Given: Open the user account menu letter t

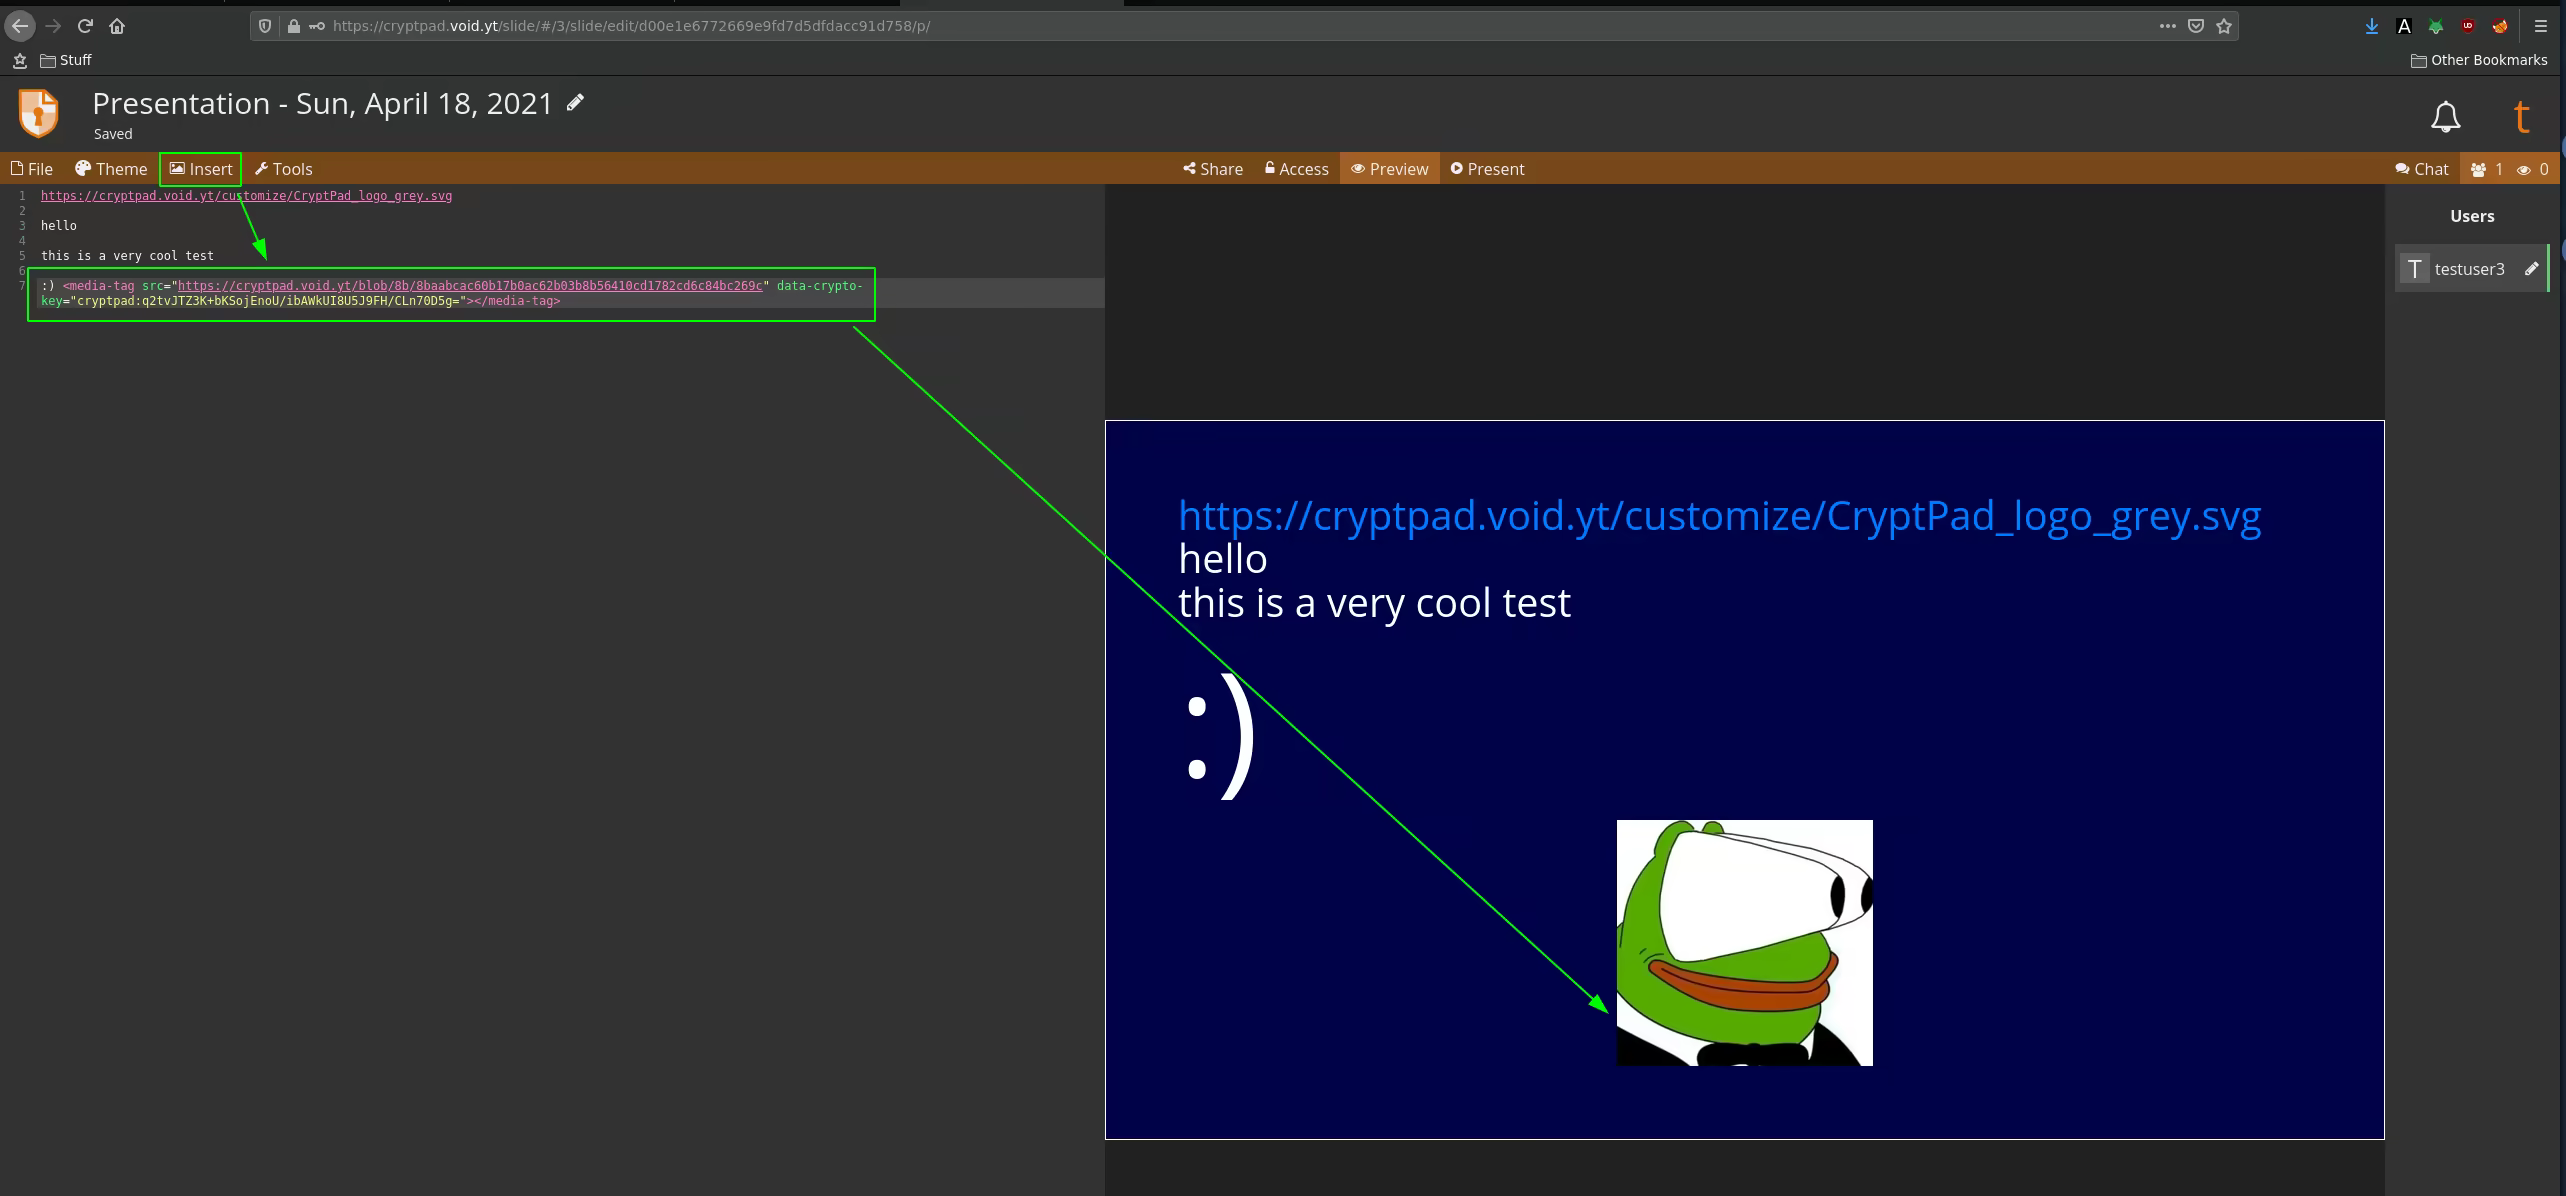Looking at the screenshot, I should coord(2521,116).
